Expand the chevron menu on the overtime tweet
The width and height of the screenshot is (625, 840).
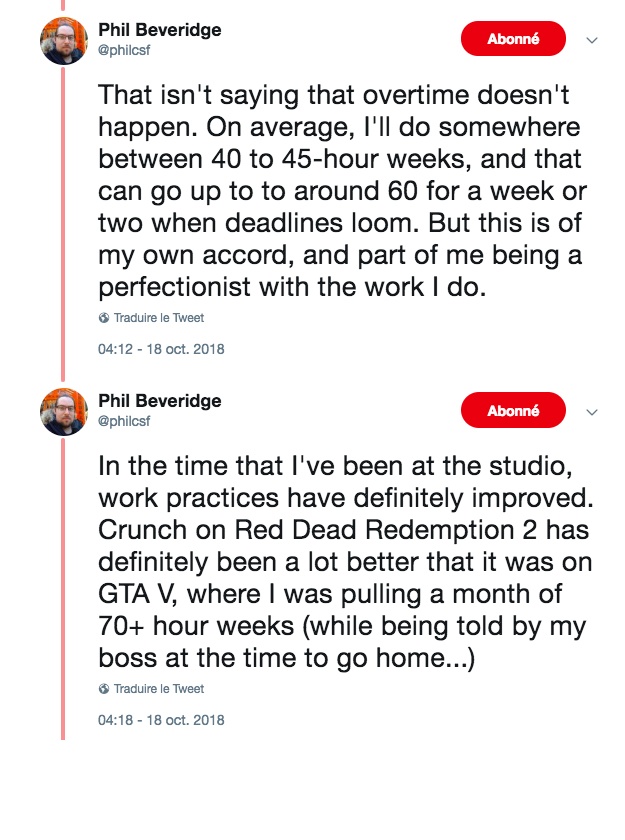coord(591,41)
